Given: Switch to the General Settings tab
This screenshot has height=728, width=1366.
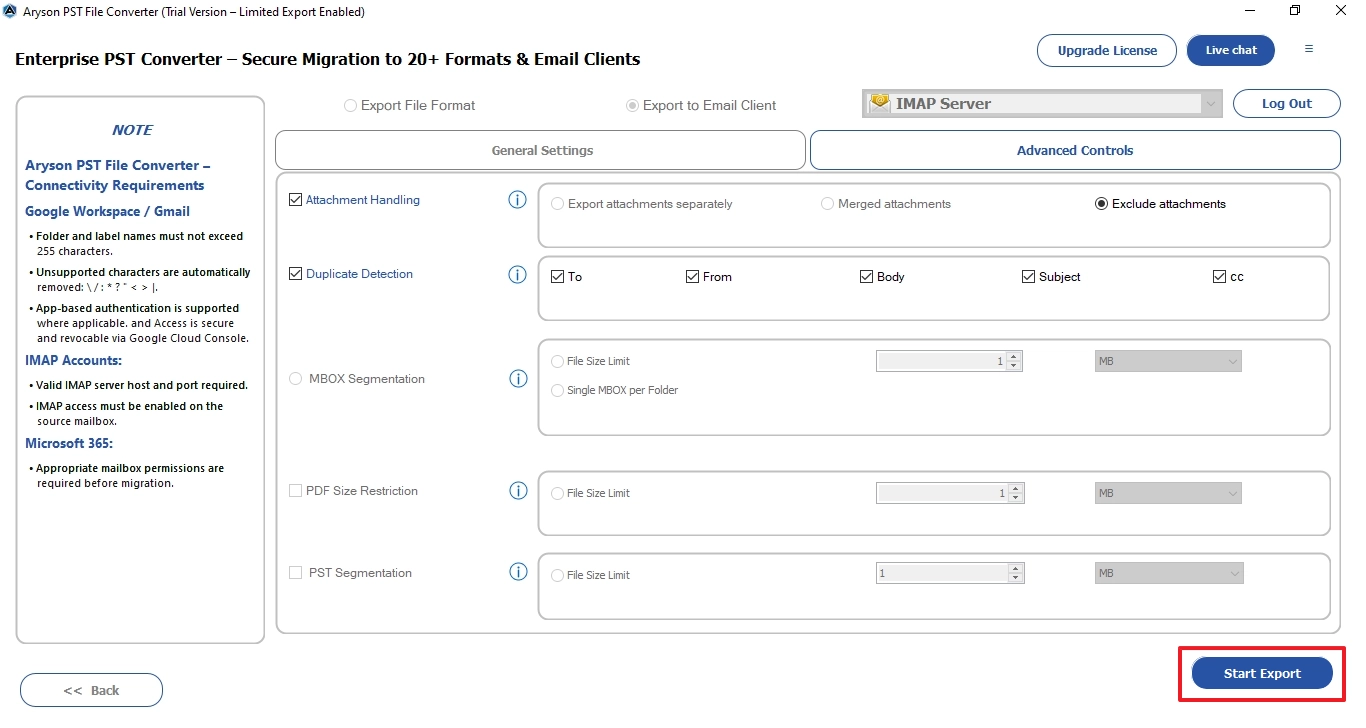Looking at the screenshot, I should pos(541,151).
